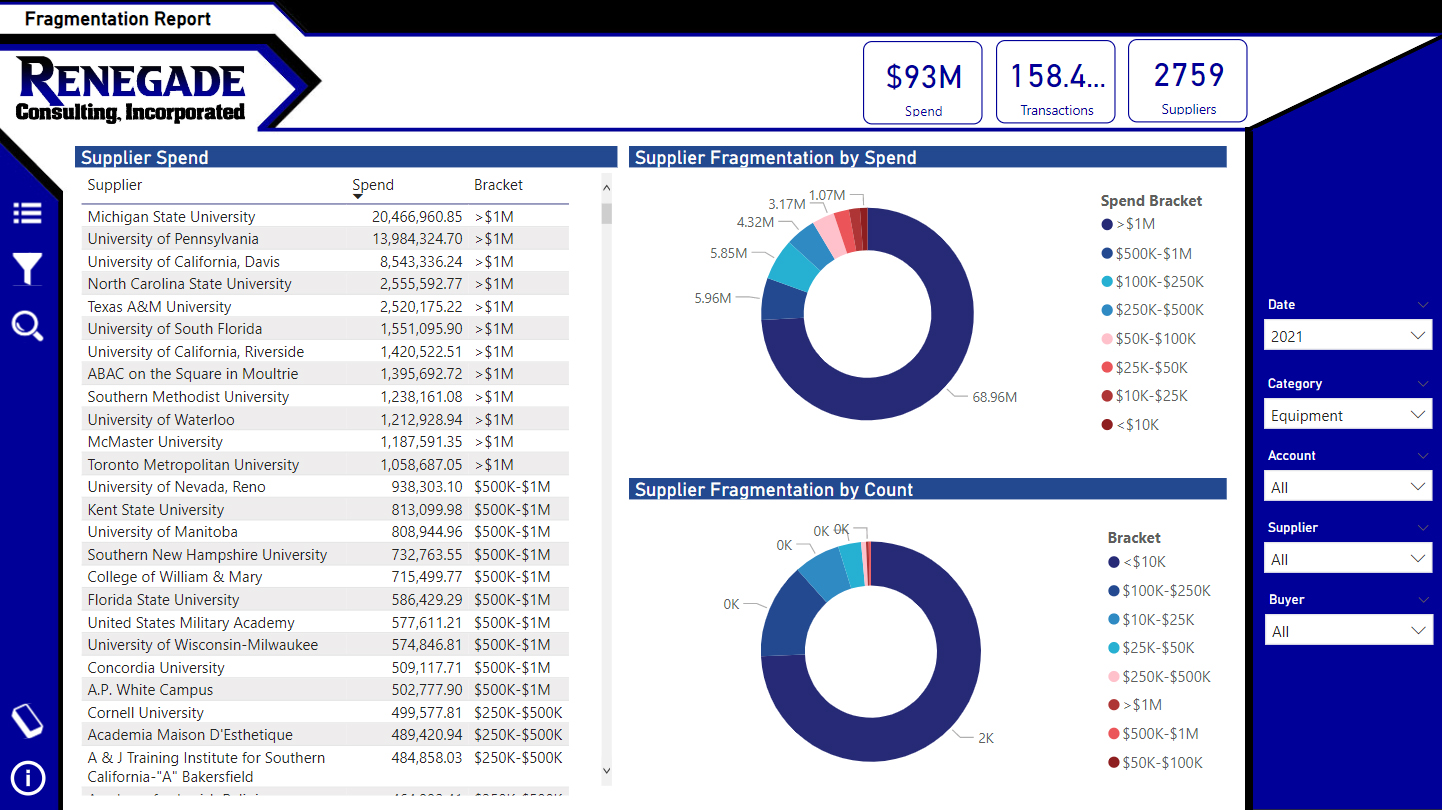1442x810 pixels.
Task: Open the Date dropdown showing 2021
Action: pyautogui.click(x=1348, y=336)
